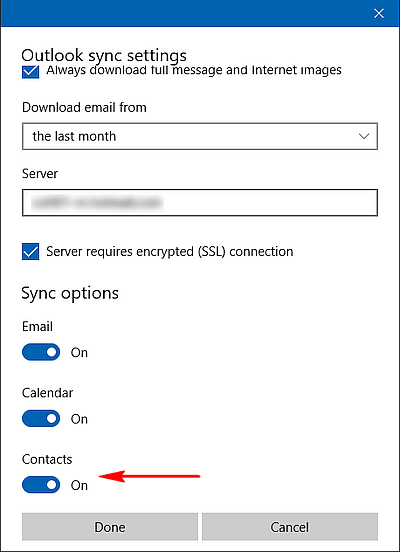Switch off the Contacts sync toggle
Image resolution: width=400 pixels, height=552 pixels.
click(x=41, y=485)
